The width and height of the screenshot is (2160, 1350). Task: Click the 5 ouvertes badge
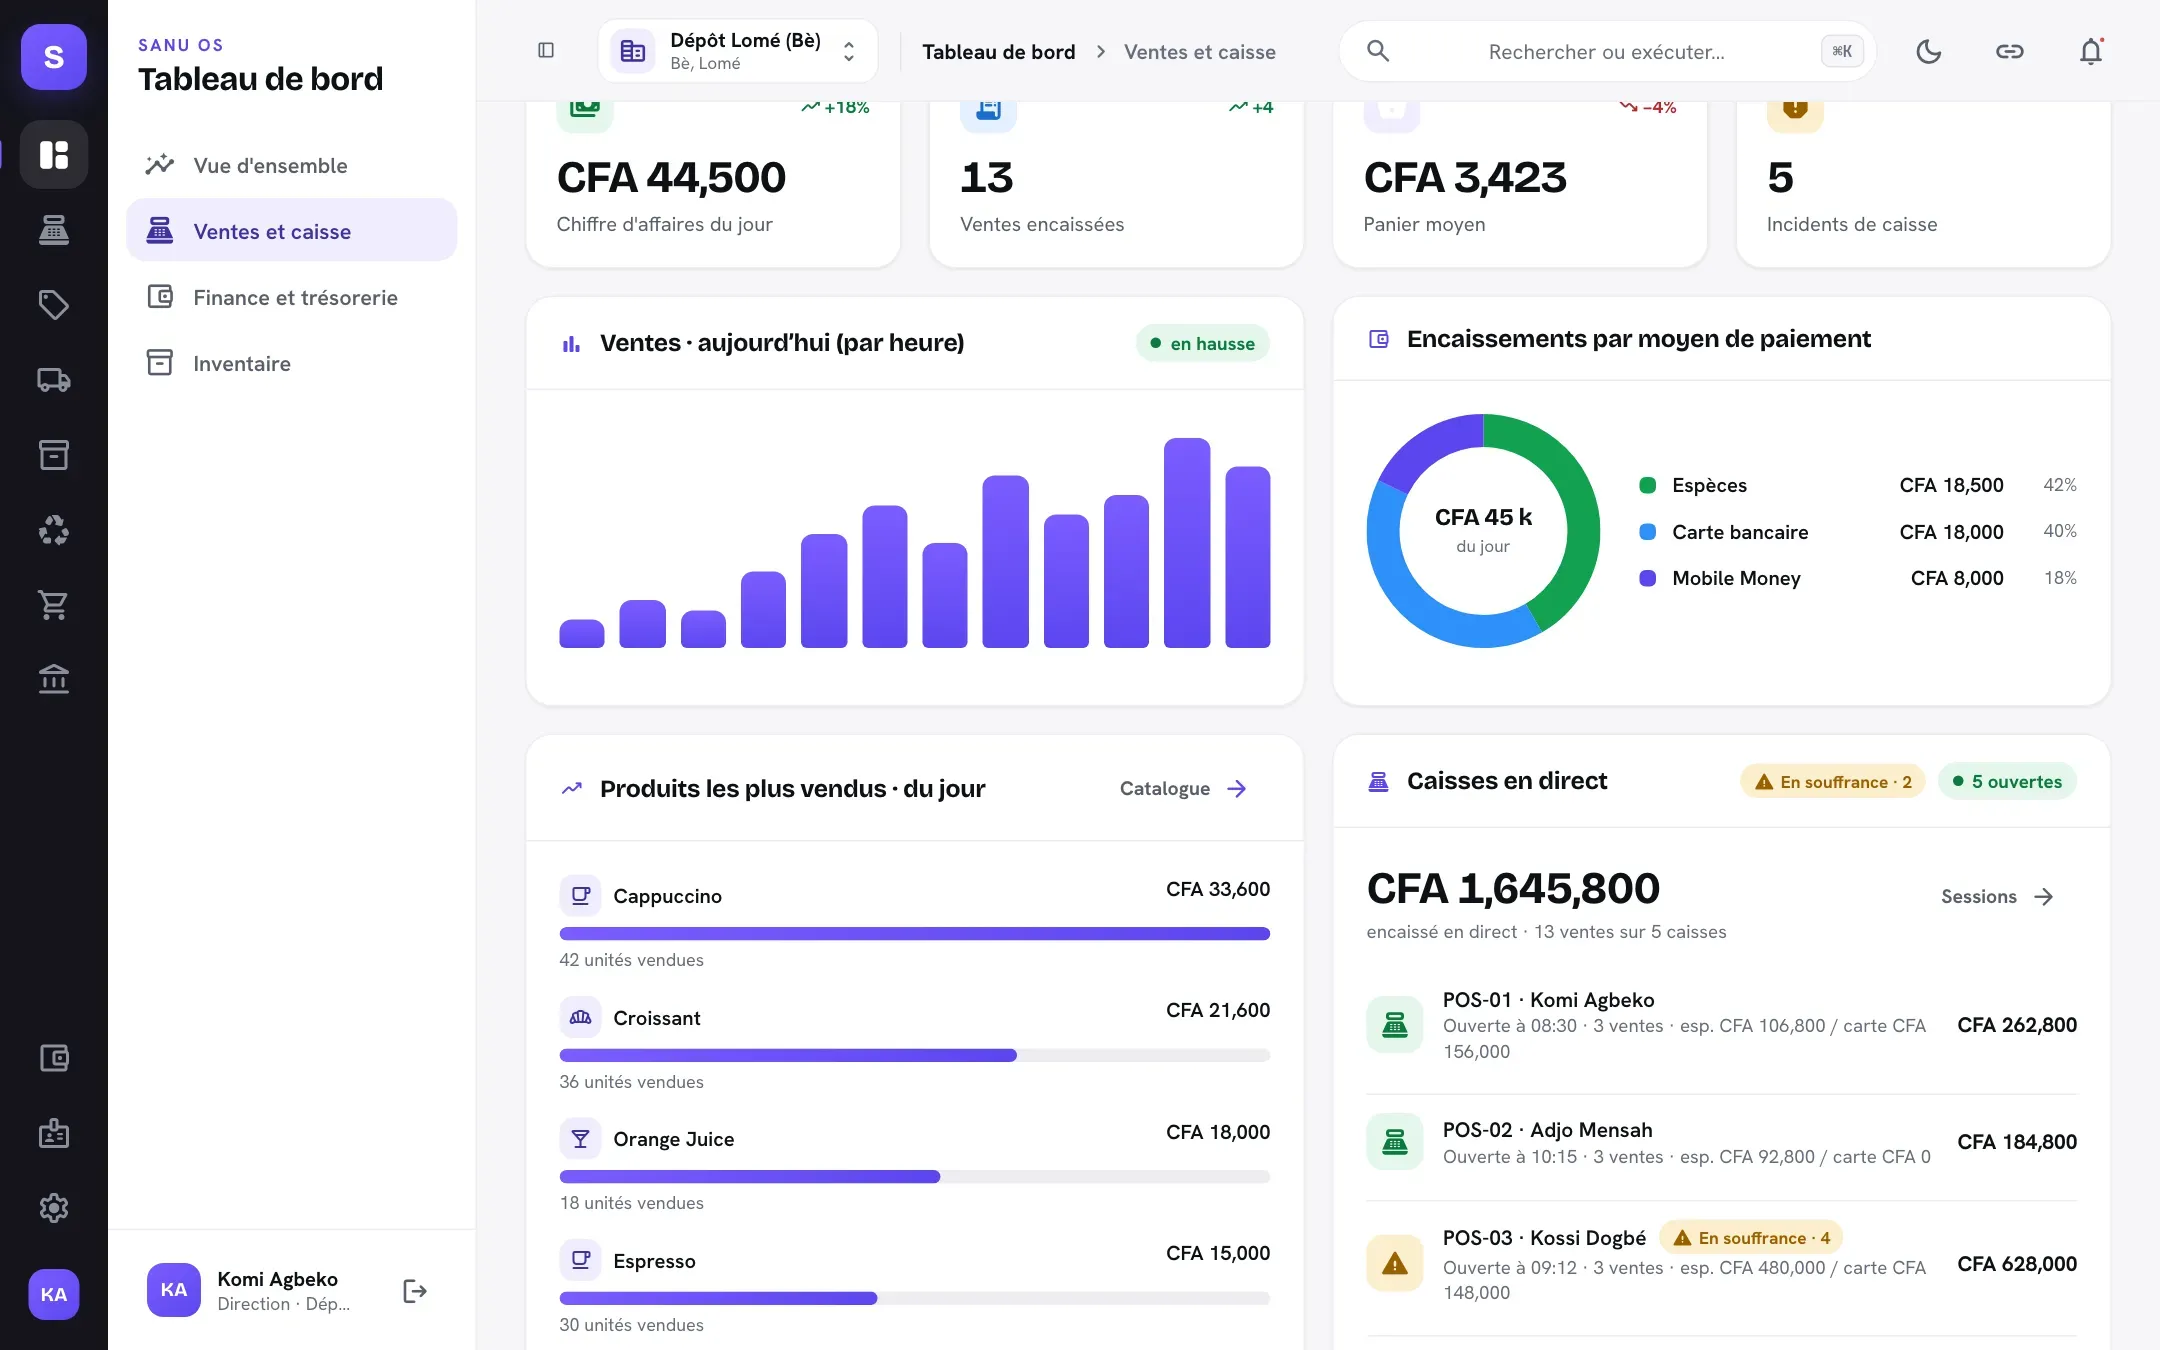tap(2008, 782)
